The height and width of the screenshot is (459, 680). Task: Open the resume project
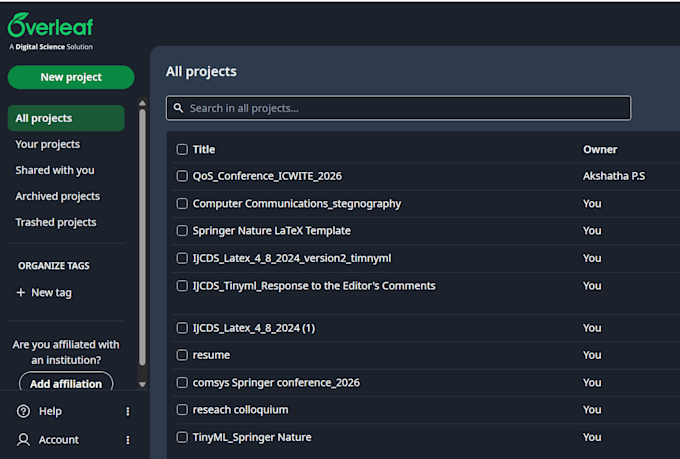pos(211,355)
